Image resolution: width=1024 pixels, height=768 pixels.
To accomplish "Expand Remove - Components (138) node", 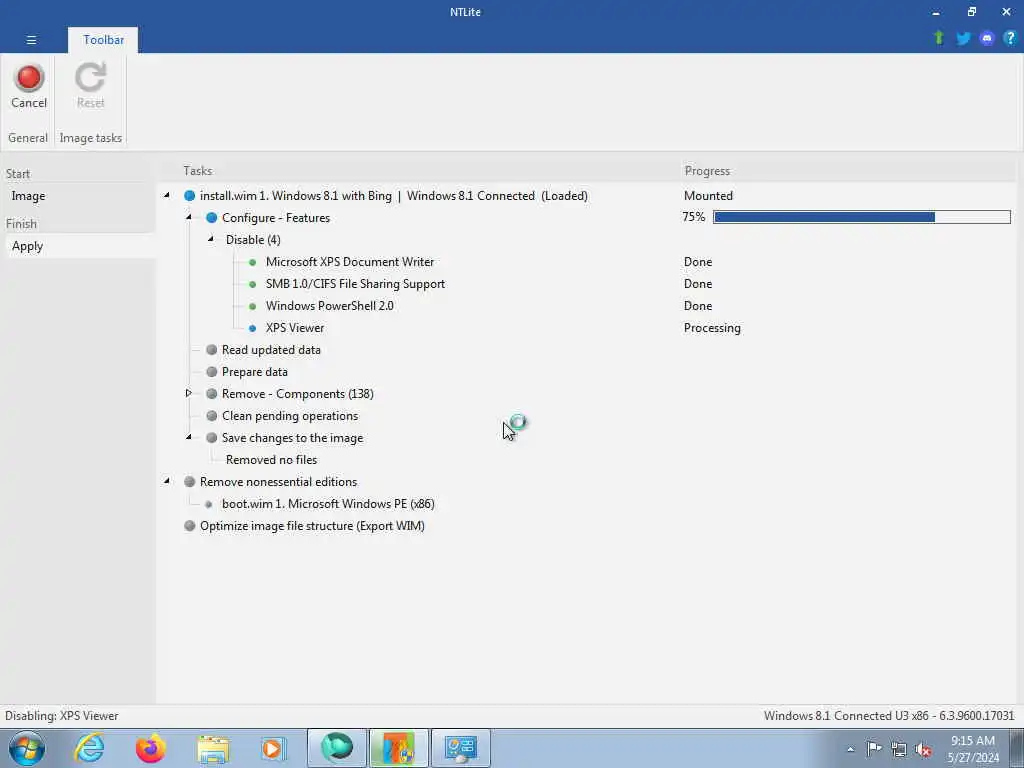I will tap(189, 393).
